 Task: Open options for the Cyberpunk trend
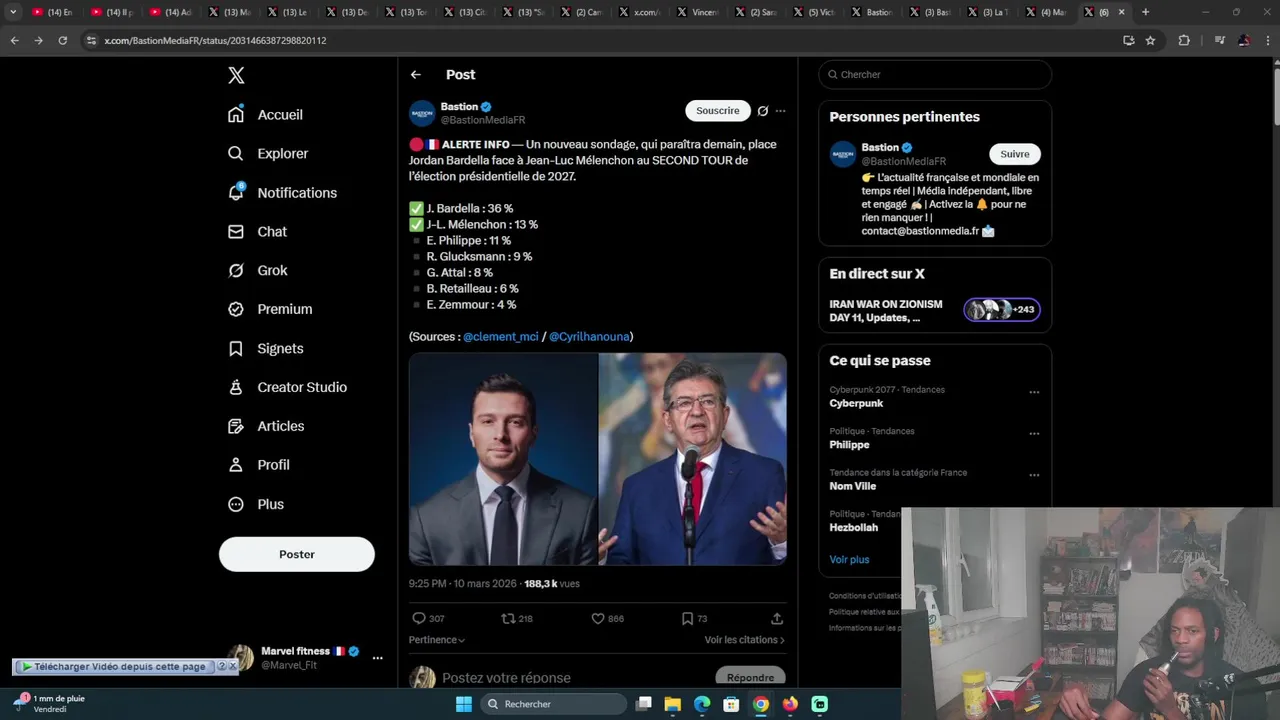pyautogui.click(x=1034, y=392)
